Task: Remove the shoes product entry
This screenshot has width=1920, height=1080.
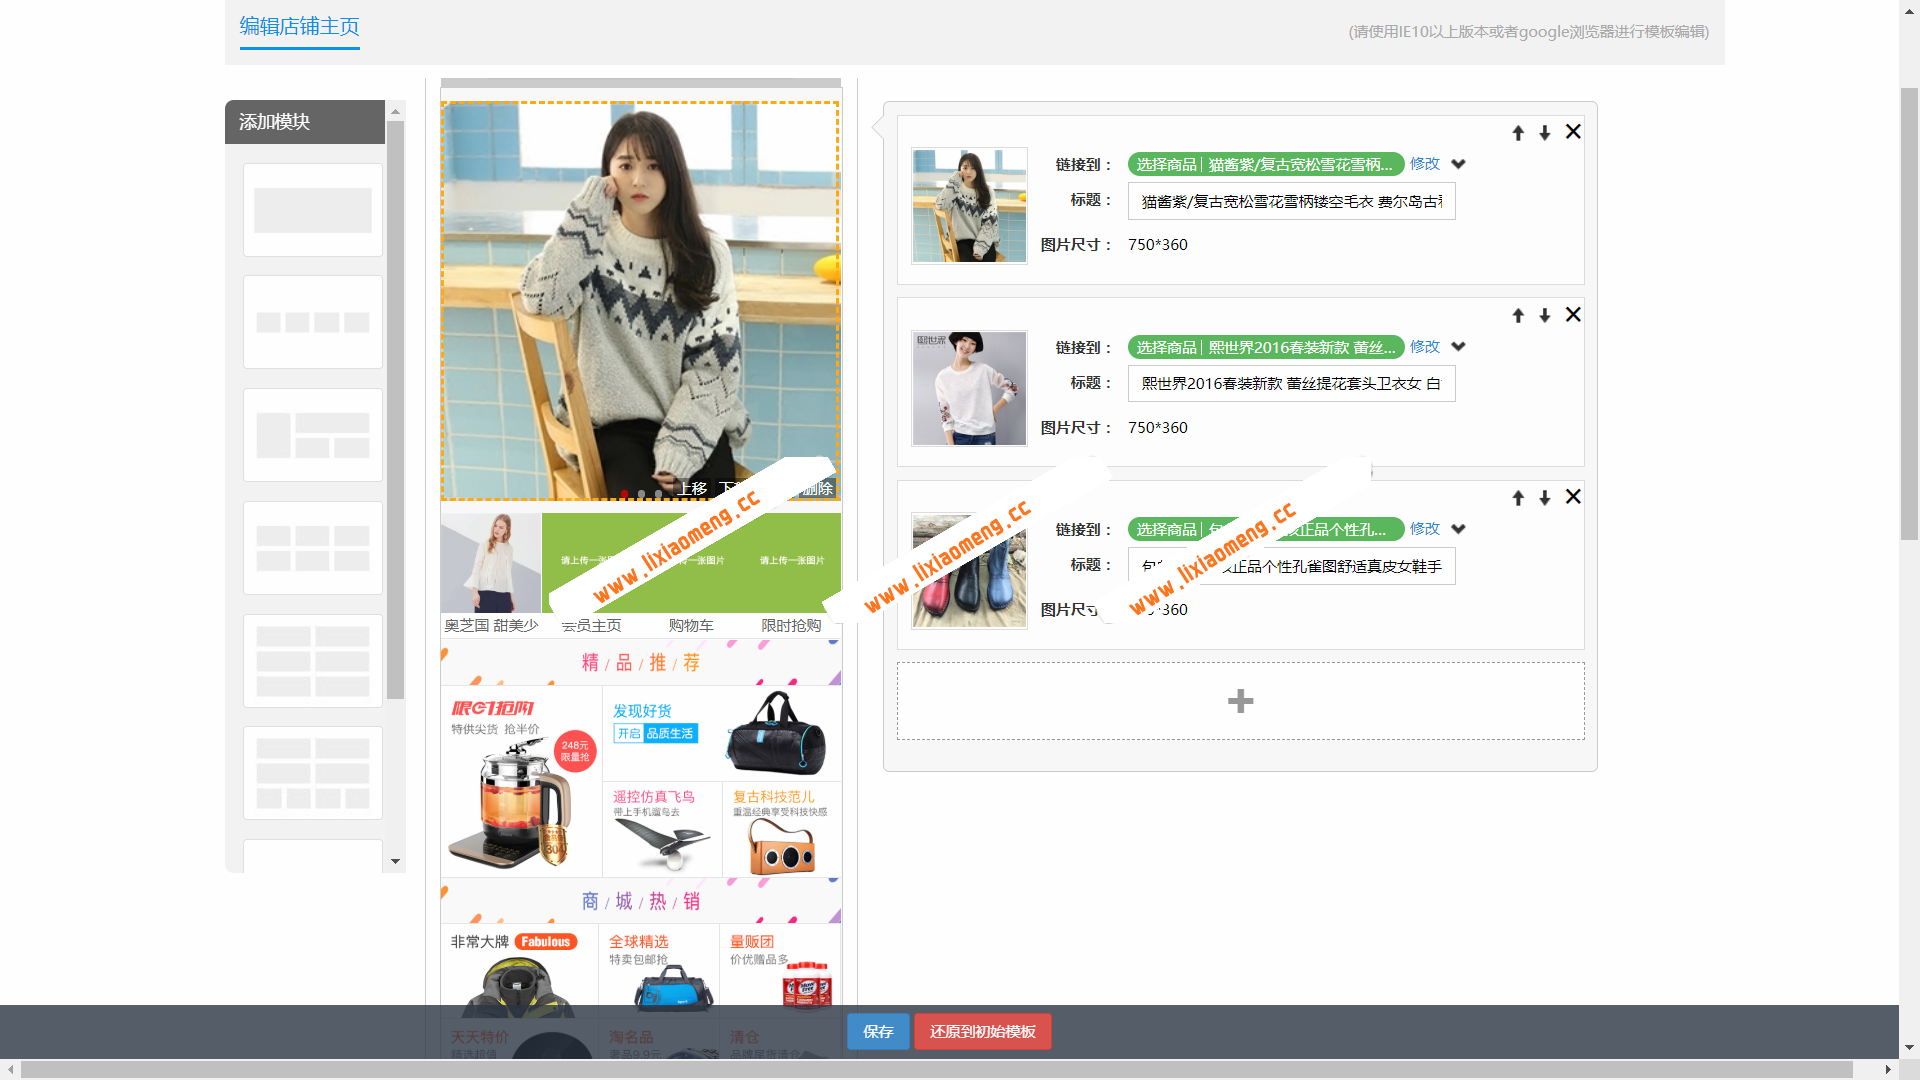Action: [x=1573, y=496]
